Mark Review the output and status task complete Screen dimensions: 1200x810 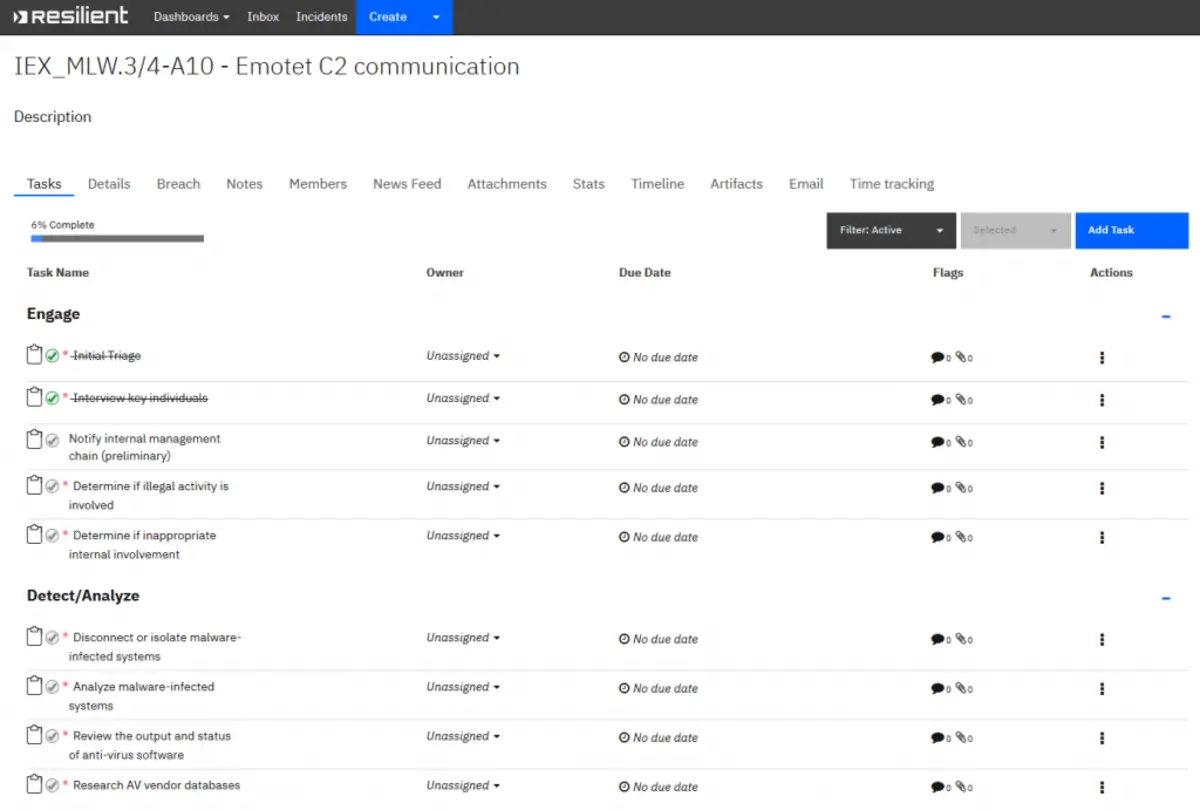click(x=52, y=736)
